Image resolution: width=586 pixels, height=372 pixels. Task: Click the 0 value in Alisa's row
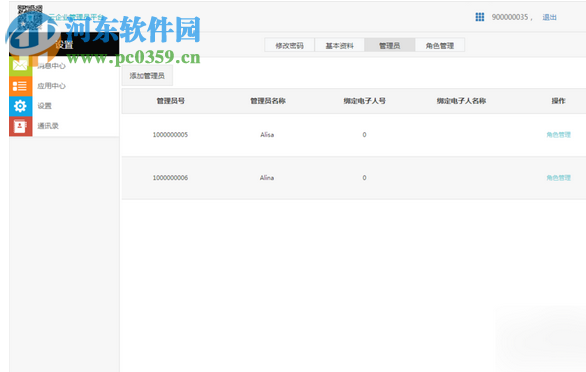point(364,135)
